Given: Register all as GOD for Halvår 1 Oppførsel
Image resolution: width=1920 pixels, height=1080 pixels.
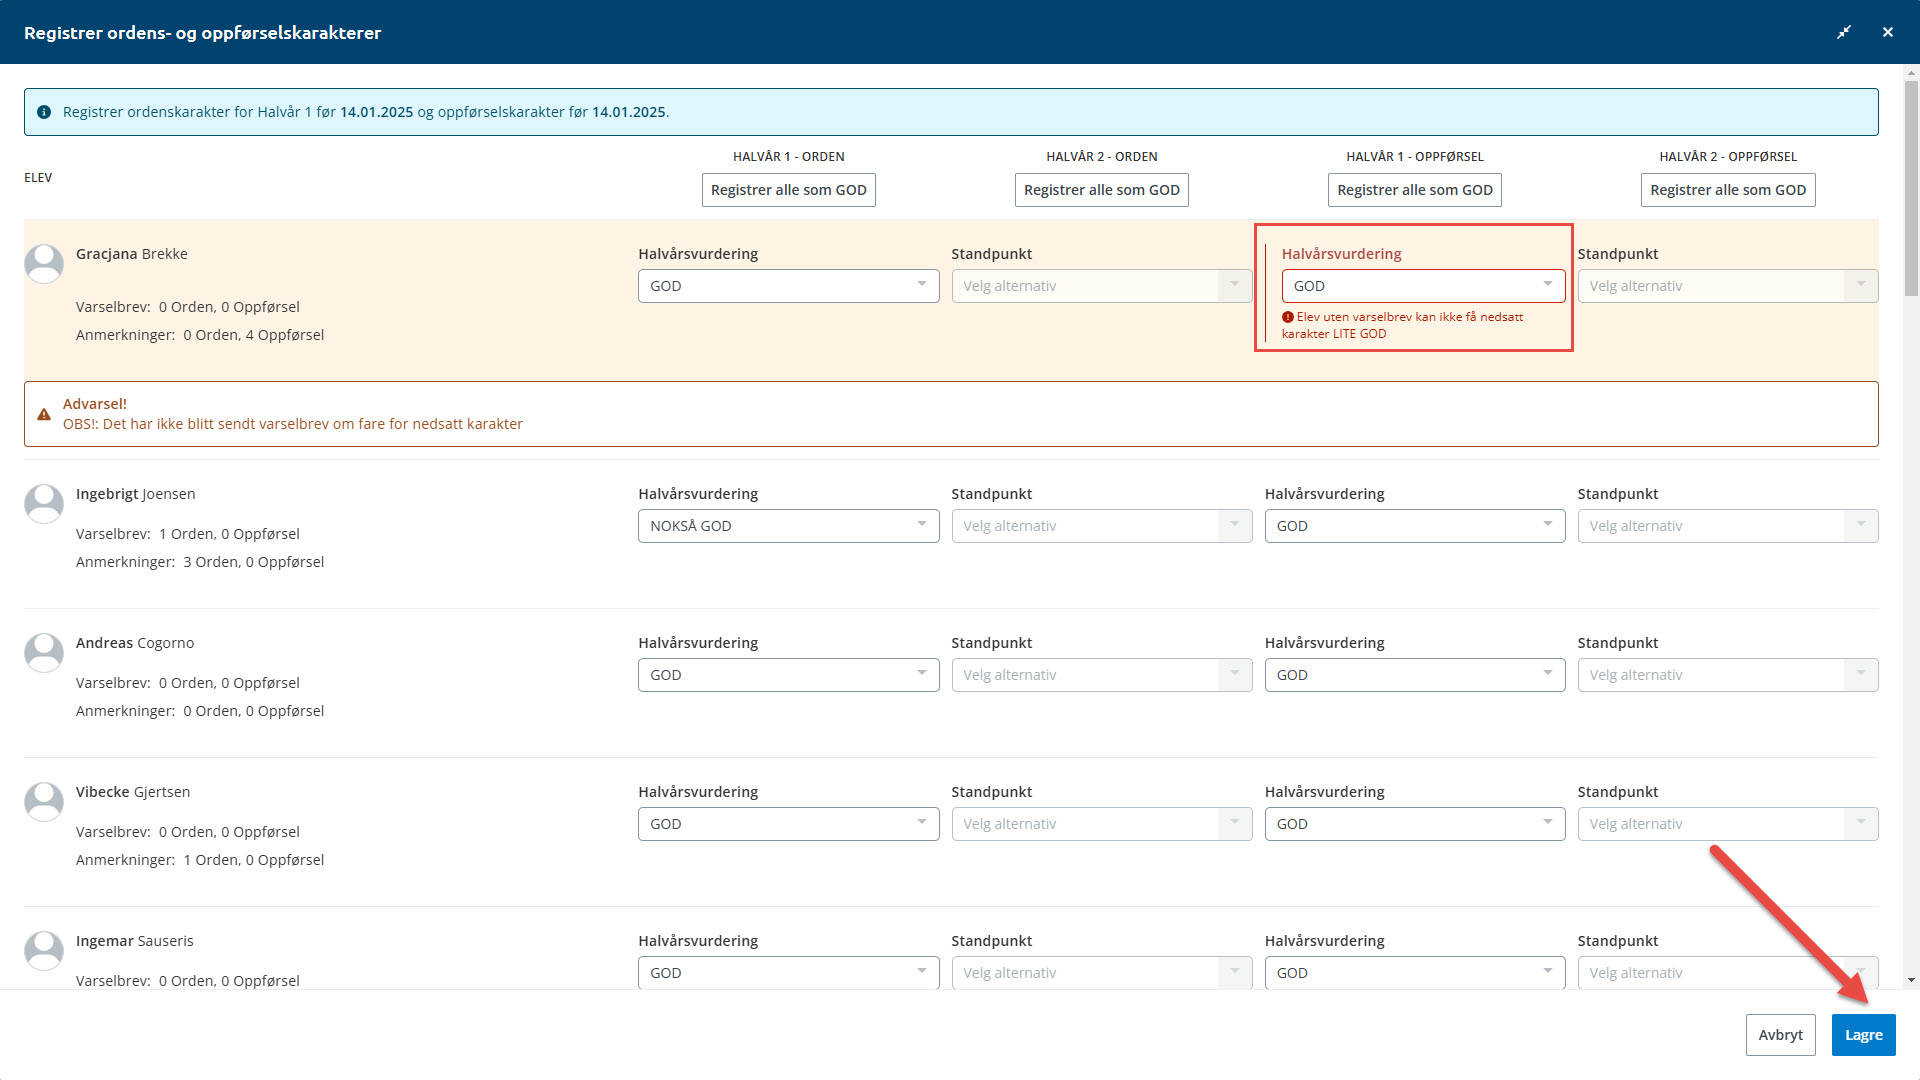Looking at the screenshot, I should point(1414,190).
